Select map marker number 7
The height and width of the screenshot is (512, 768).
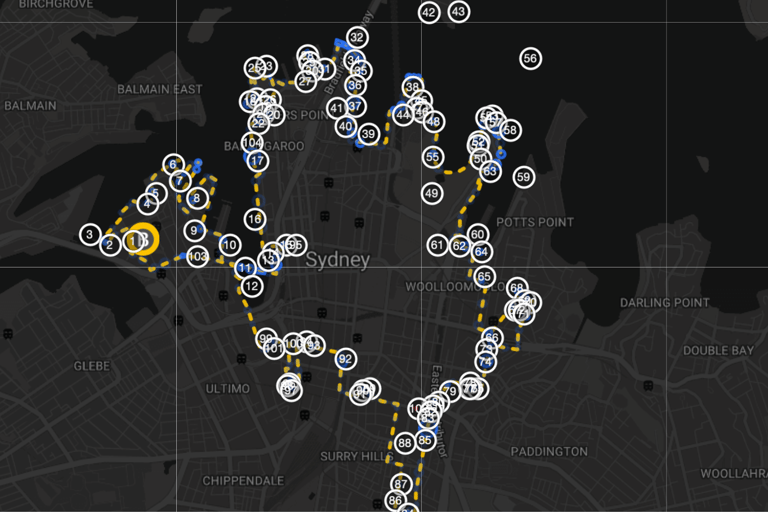point(180,181)
